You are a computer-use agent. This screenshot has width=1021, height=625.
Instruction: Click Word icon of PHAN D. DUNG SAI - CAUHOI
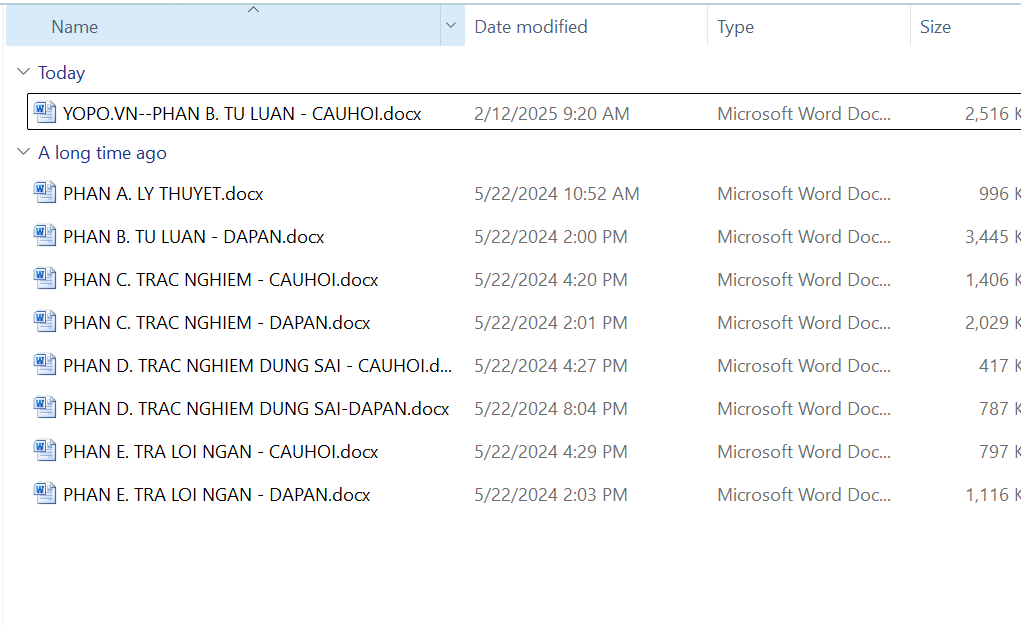click(45, 365)
